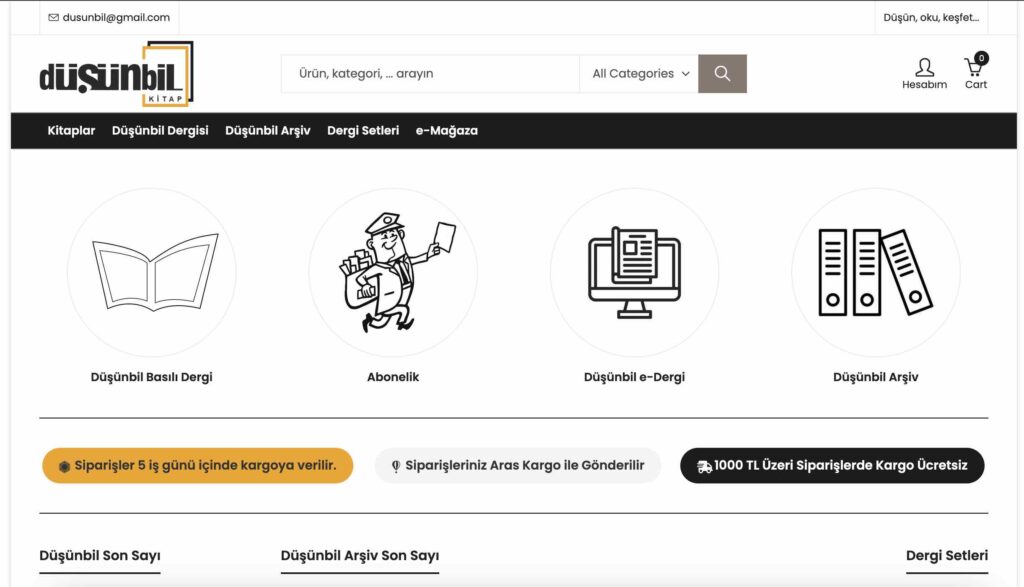Click the postman Abonelik illustration
Screen dimensions: 1024x587
pyautogui.click(x=396, y=272)
